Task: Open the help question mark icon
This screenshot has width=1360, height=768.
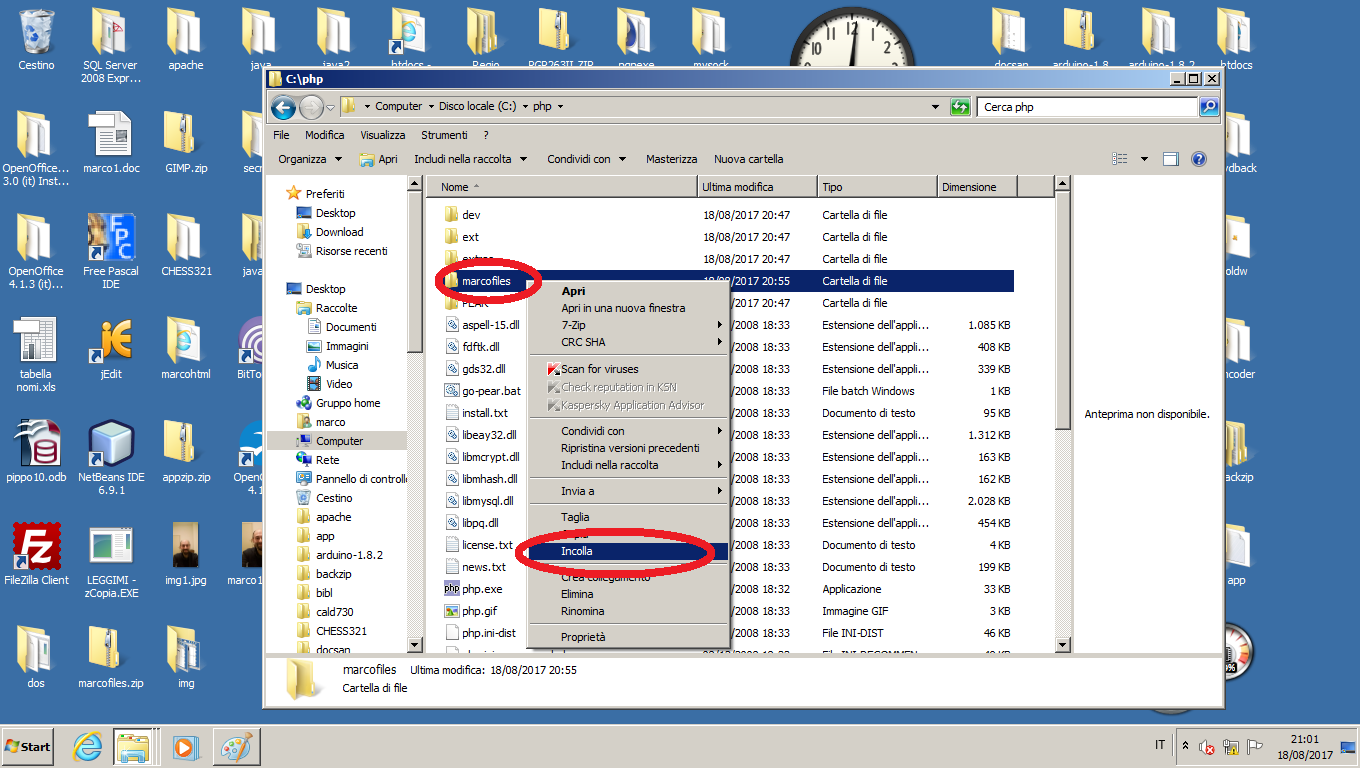Action: coord(1199,159)
